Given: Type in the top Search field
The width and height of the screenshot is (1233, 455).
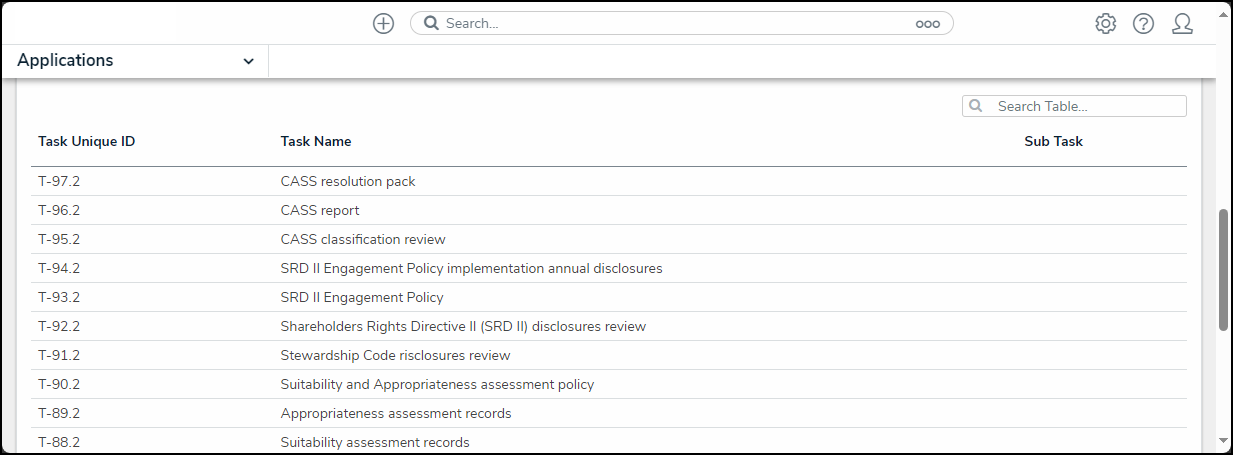Looking at the screenshot, I should click(x=670, y=24).
